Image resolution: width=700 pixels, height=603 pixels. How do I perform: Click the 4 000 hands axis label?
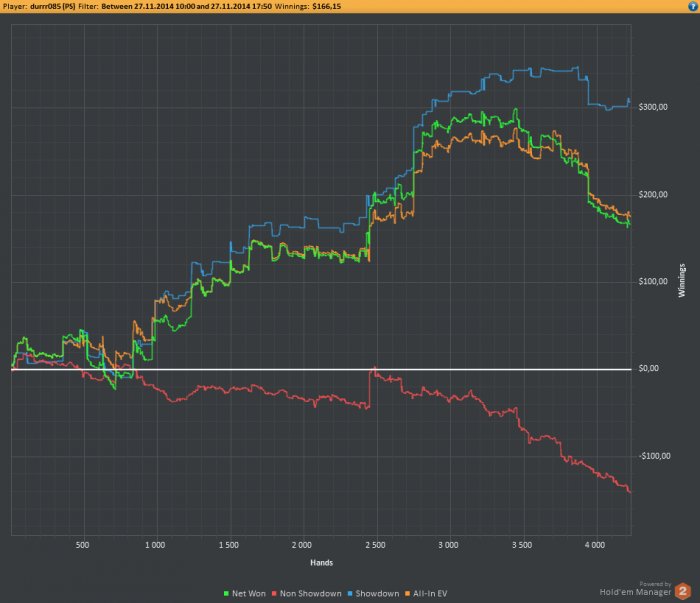click(595, 545)
